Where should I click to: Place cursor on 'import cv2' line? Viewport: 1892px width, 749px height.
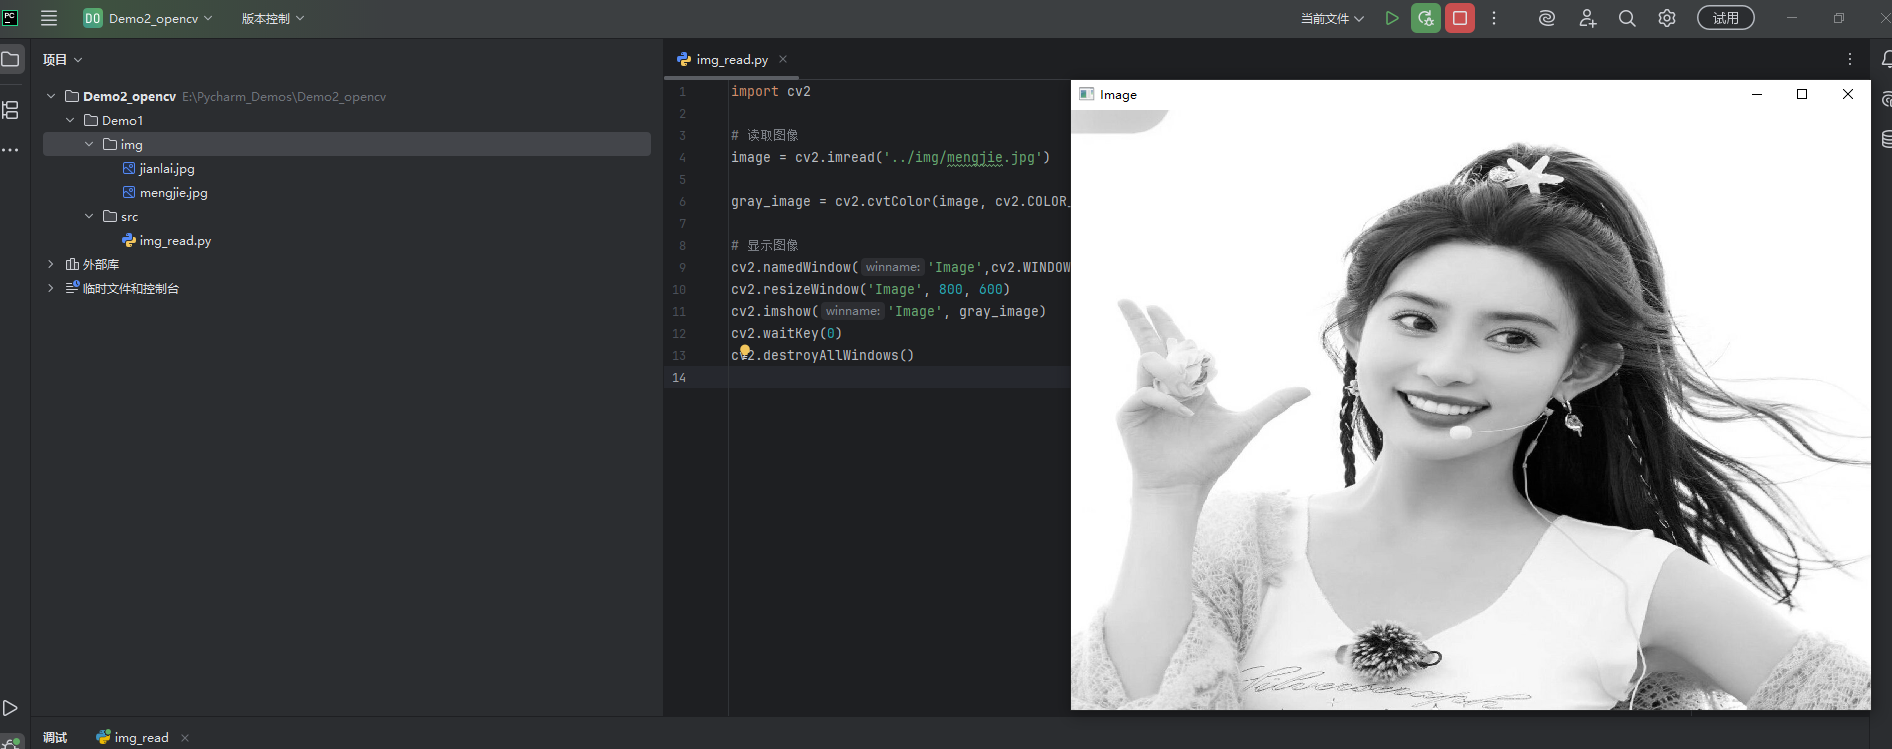(x=771, y=91)
